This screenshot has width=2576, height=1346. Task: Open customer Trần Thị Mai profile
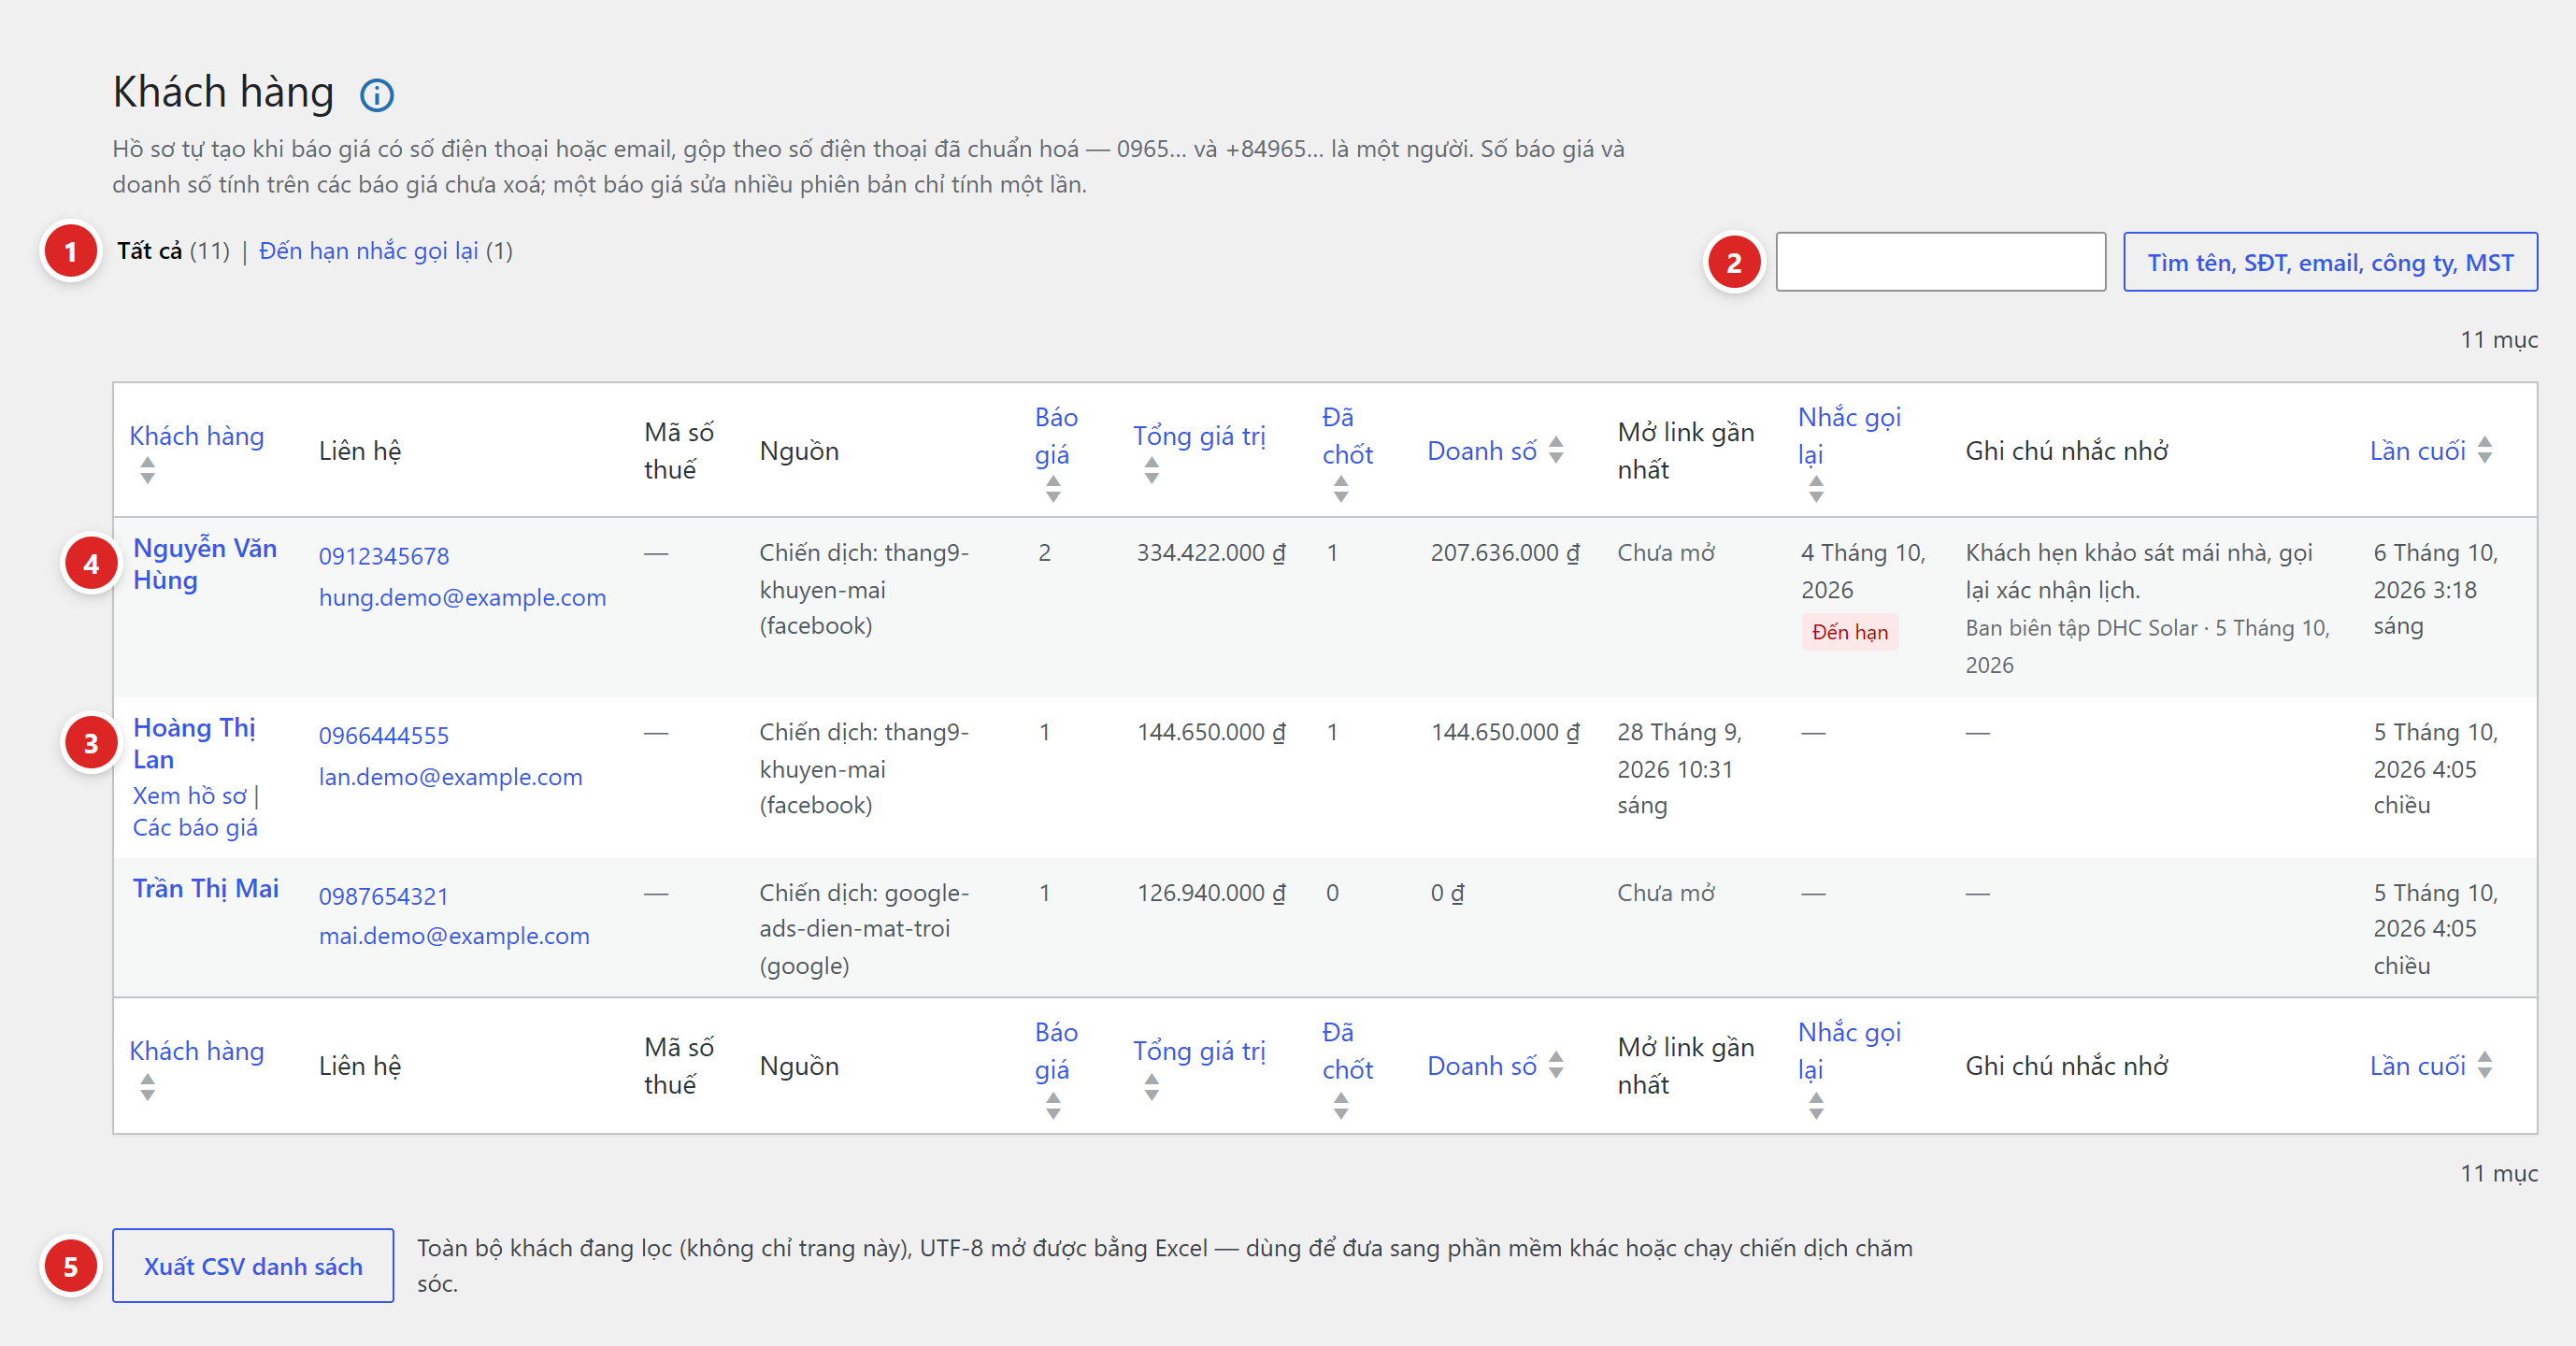pos(205,888)
